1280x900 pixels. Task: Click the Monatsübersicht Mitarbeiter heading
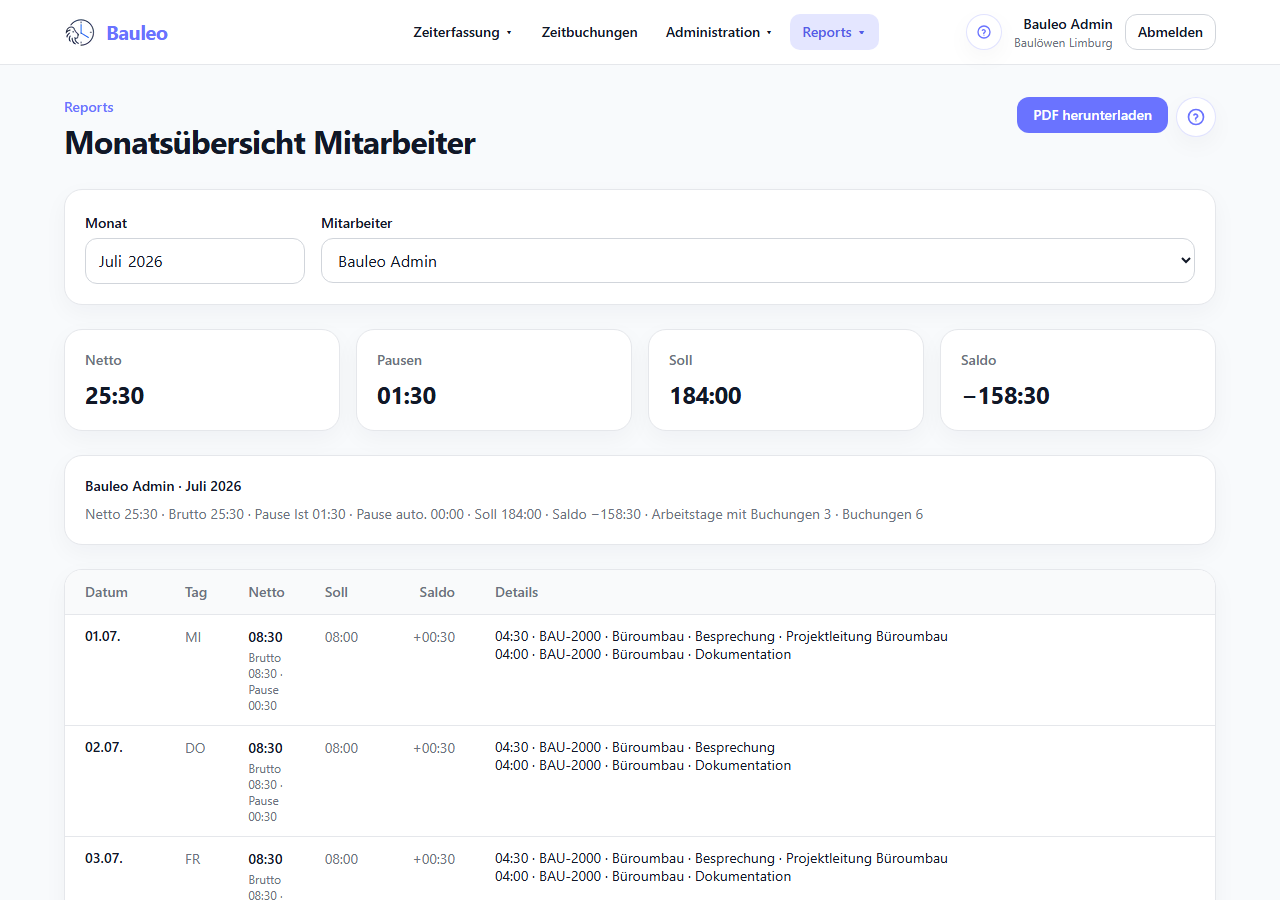tap(270, 143)
